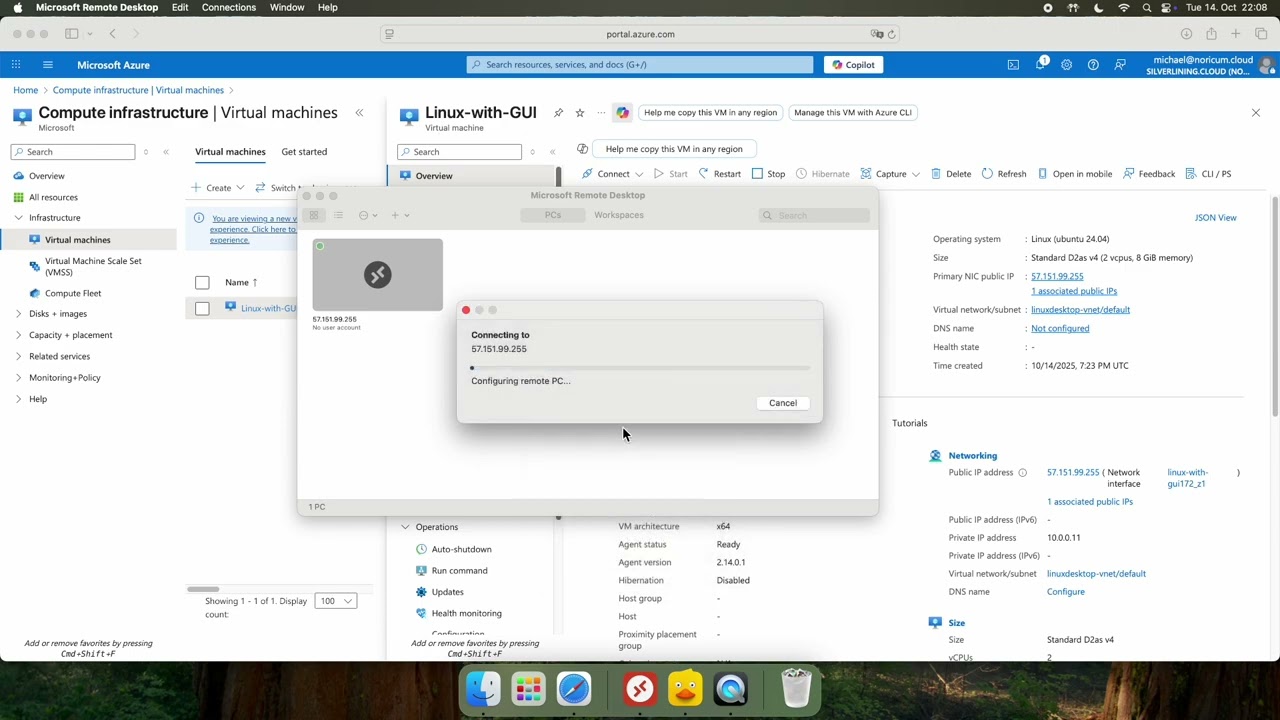Expand Related services group
The height and width of the screenshot is (720, 1280).
[x=18, y=356]
